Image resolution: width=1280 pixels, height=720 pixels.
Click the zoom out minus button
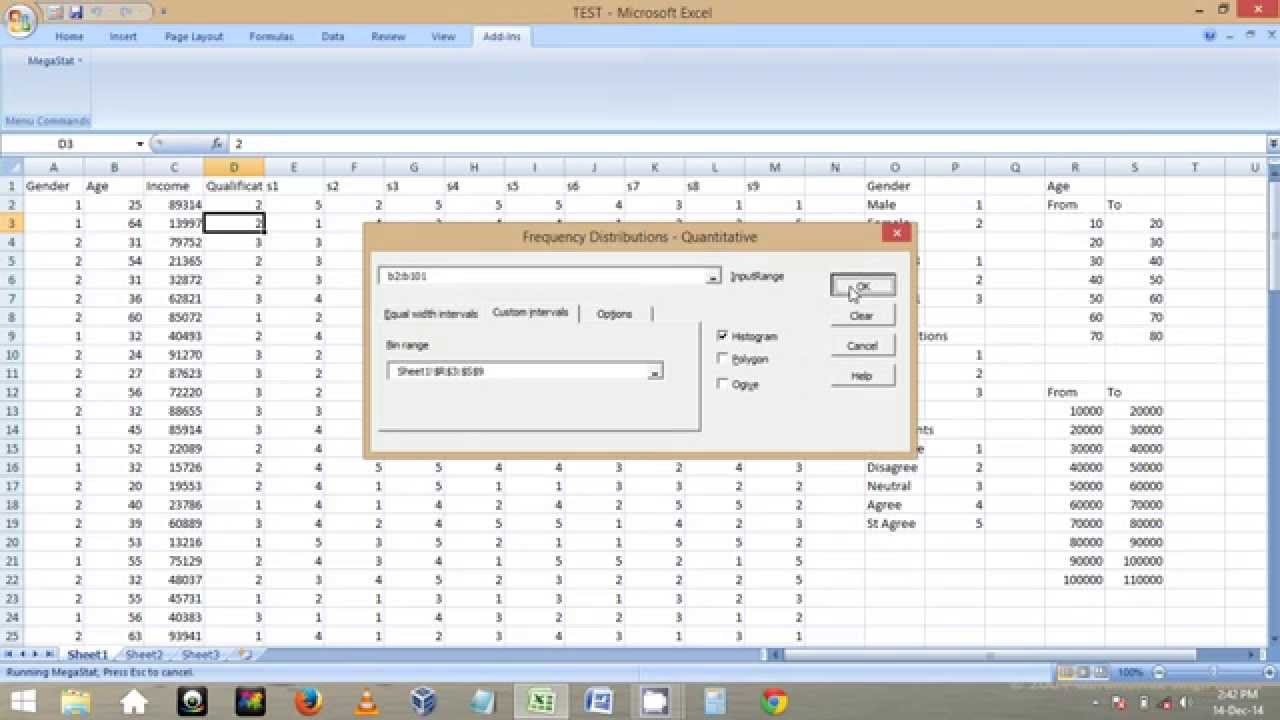point(1157,673)
